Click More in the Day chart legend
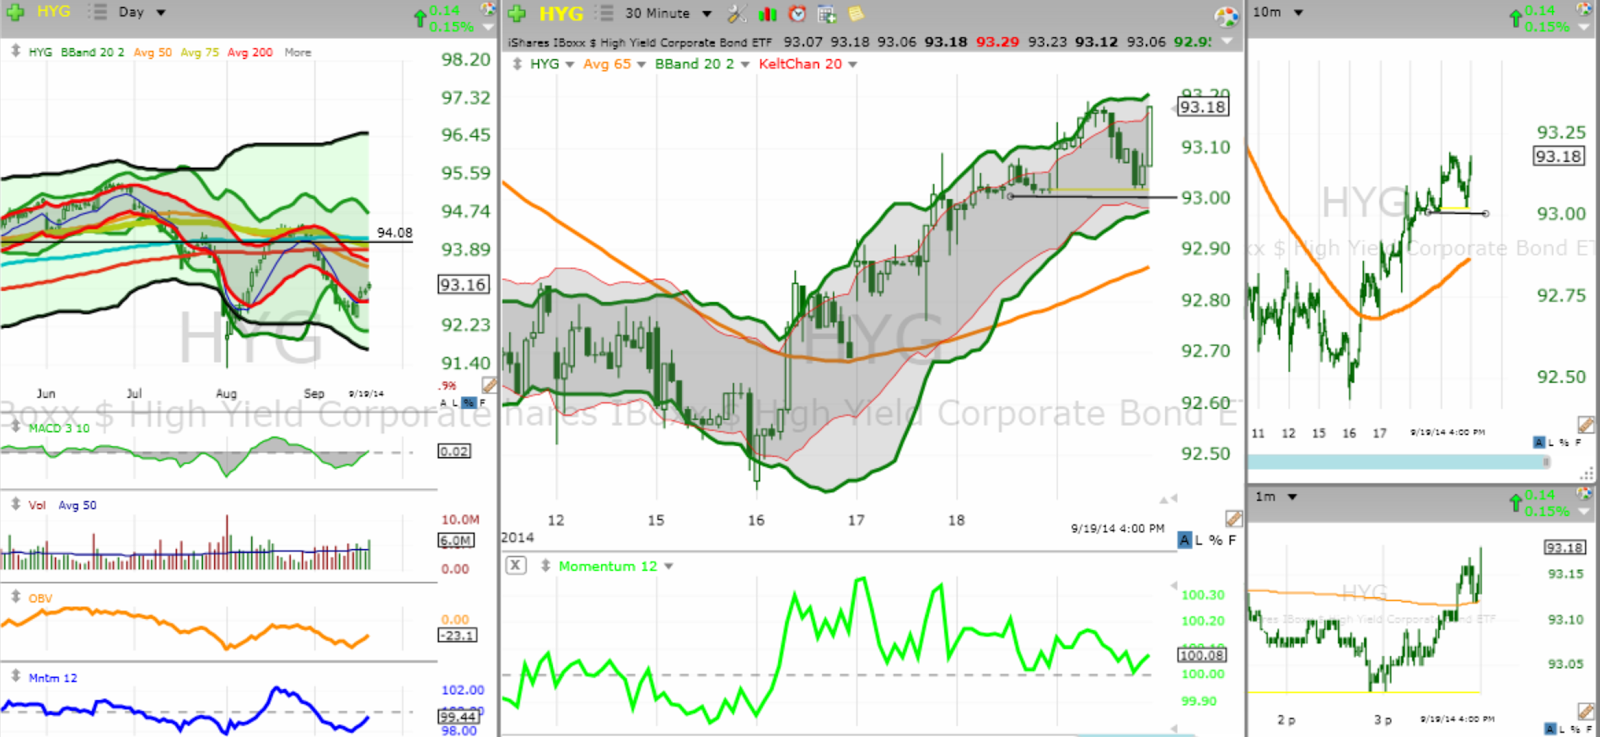 (297, 52)
